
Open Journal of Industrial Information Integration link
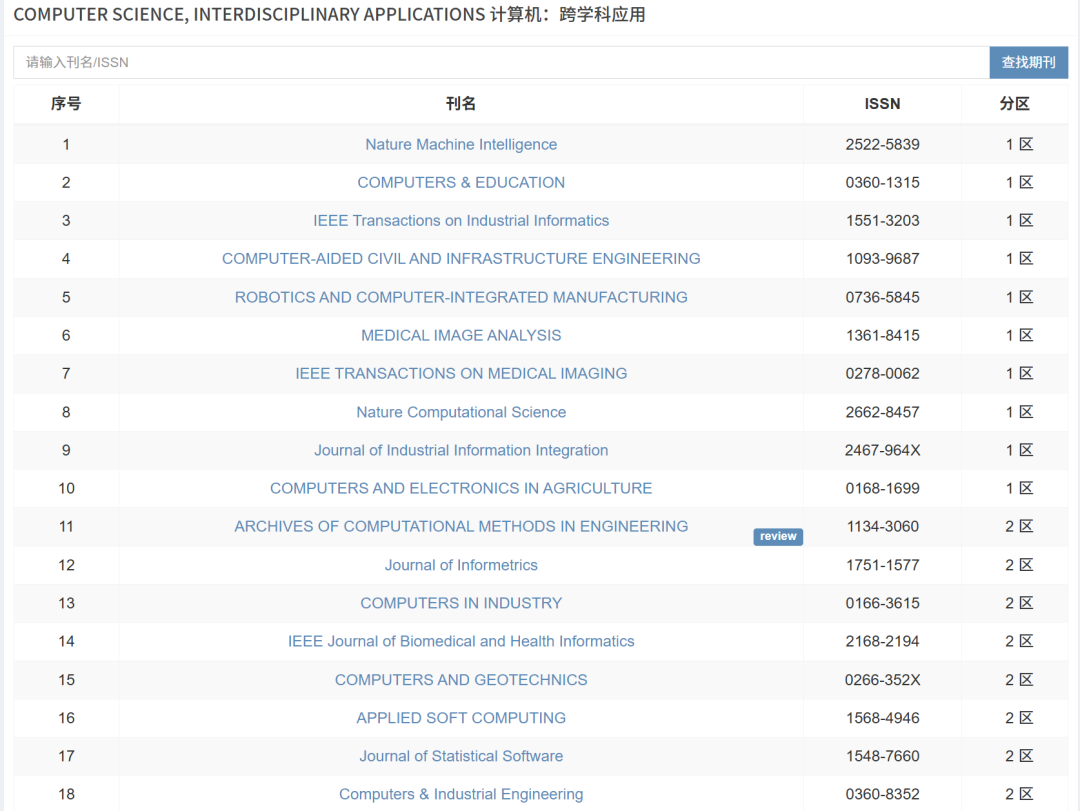pyautogui.click(x=461, y=450)
